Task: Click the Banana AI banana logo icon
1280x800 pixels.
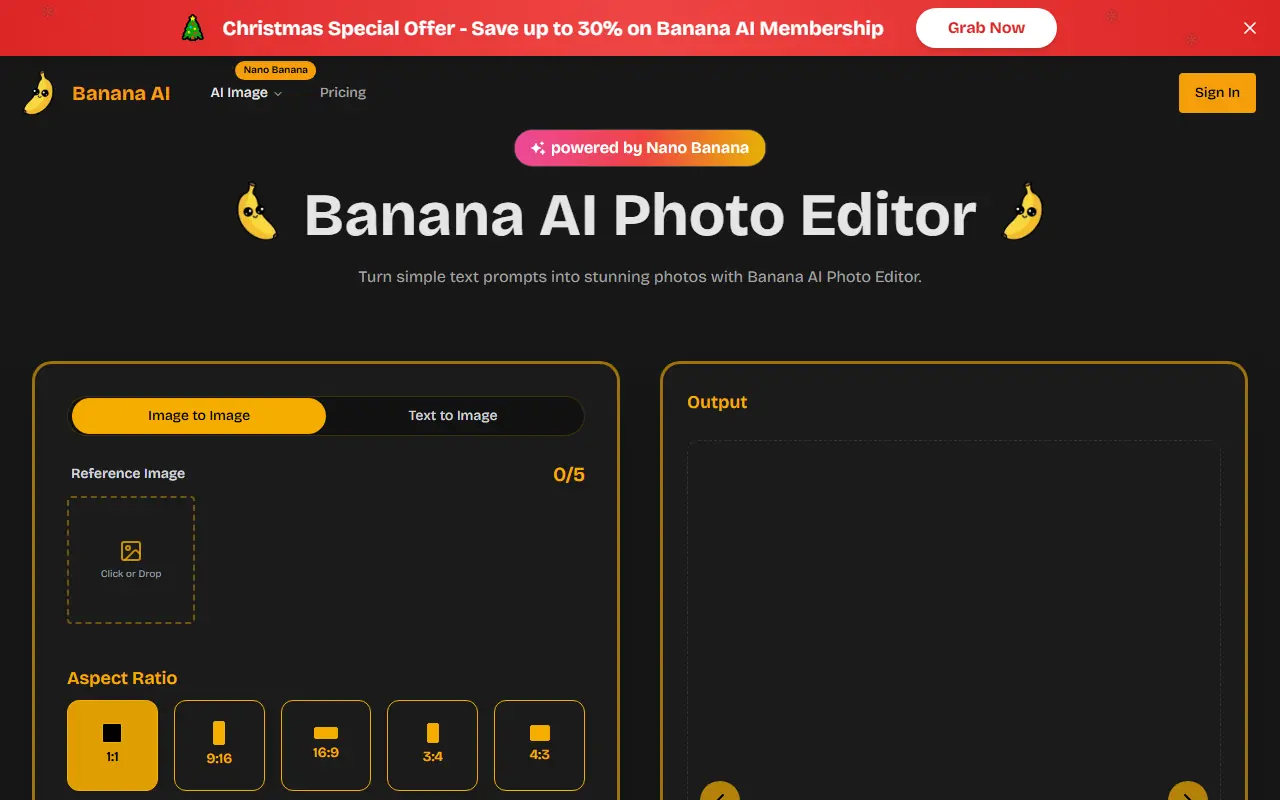Action: pos(38,91)
